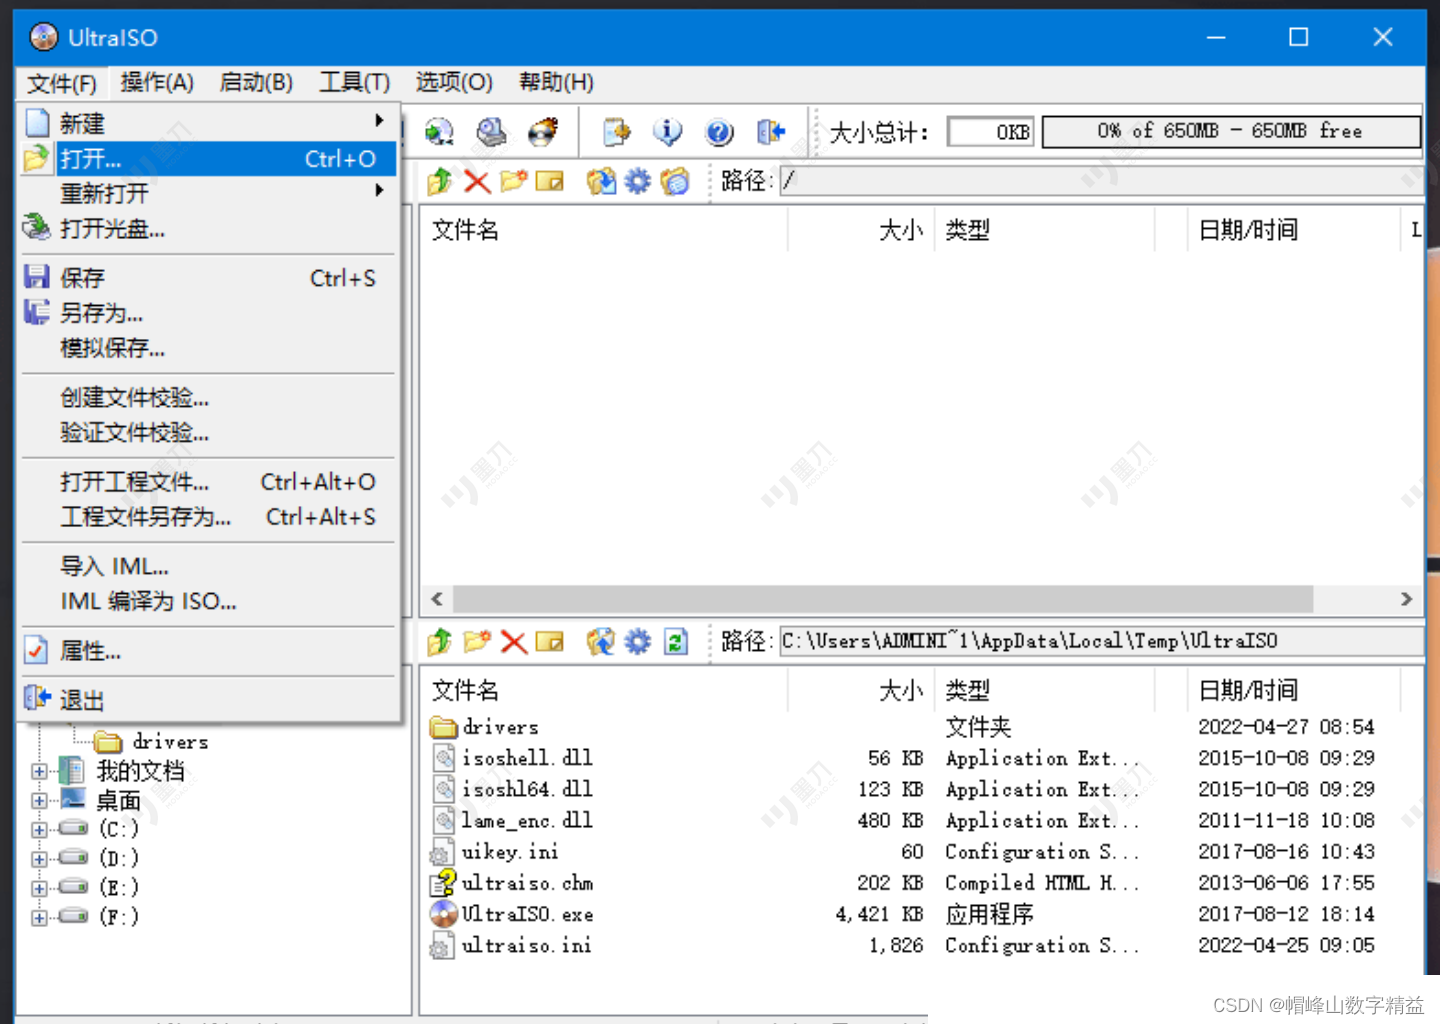This screenshot has height=1024, width=1440.
Task: Click the gear icon in the local pane toolbar
Action: [637, 641]
